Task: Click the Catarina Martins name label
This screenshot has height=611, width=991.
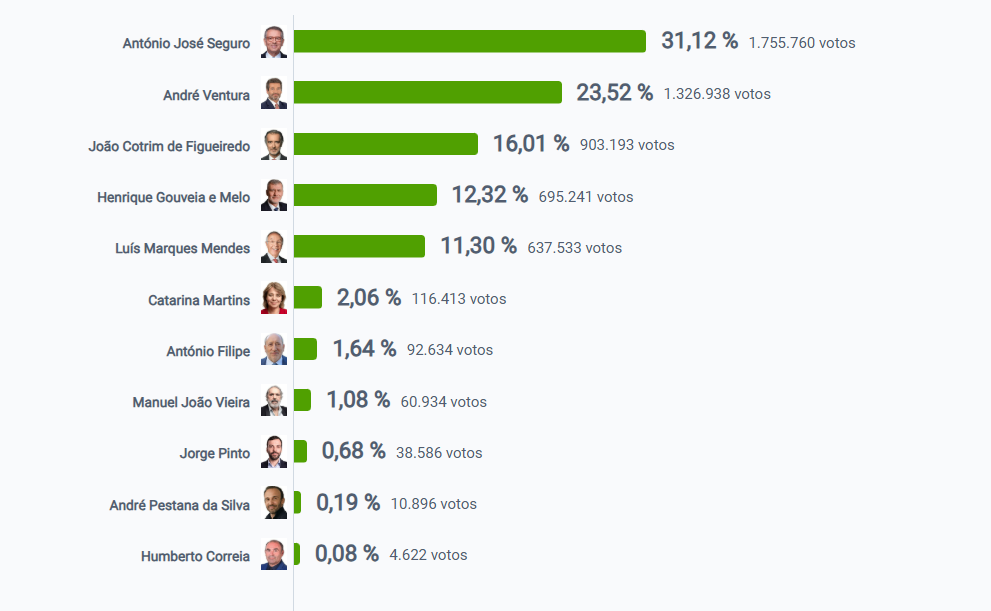Action: (x=199, y=300)
